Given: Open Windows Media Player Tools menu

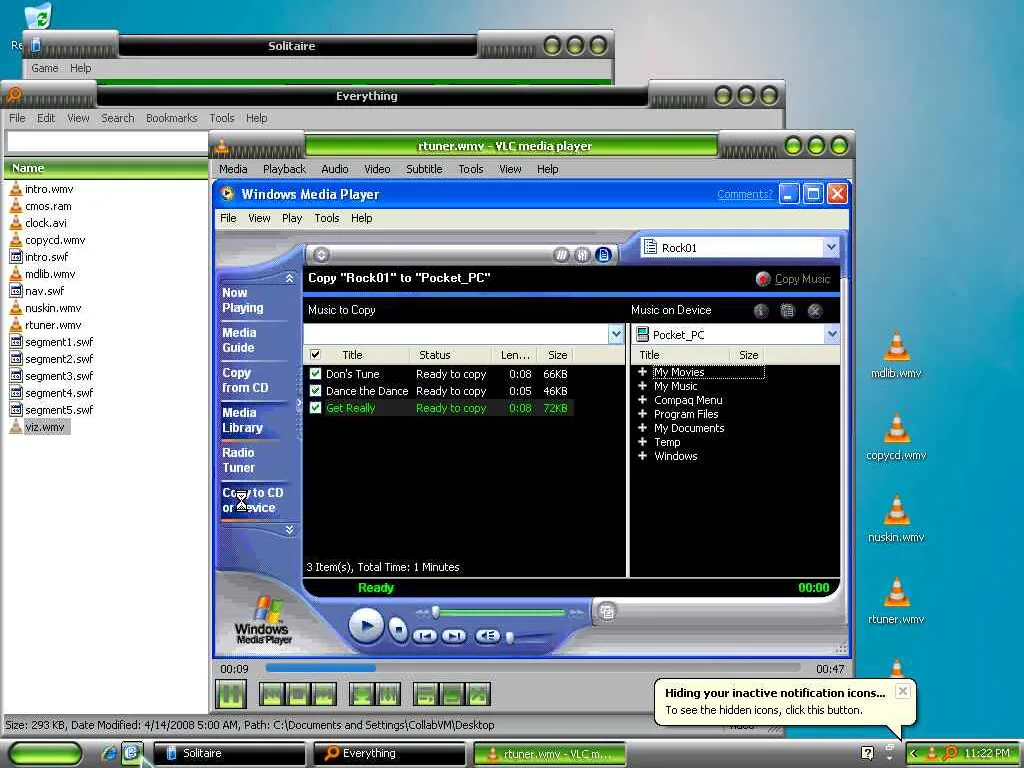Looking at the screenshot, I should click(327, 218).
